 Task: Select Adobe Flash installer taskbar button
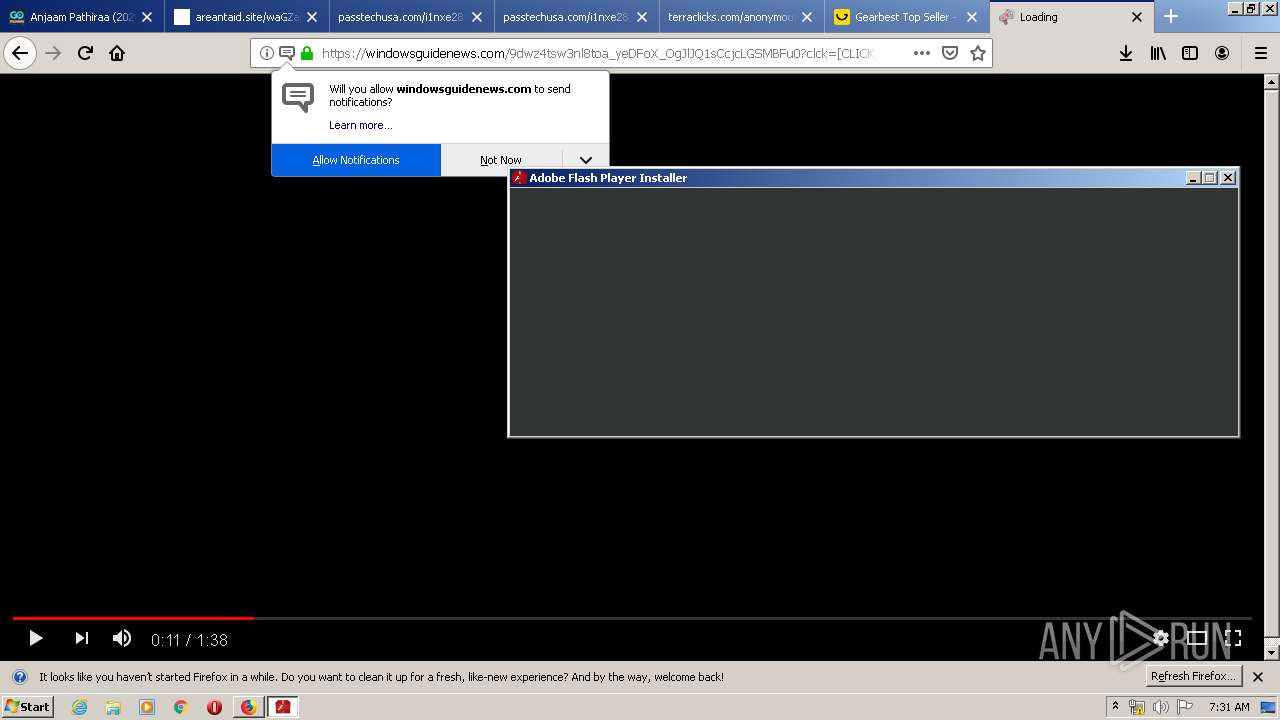[x=283, y=707]
